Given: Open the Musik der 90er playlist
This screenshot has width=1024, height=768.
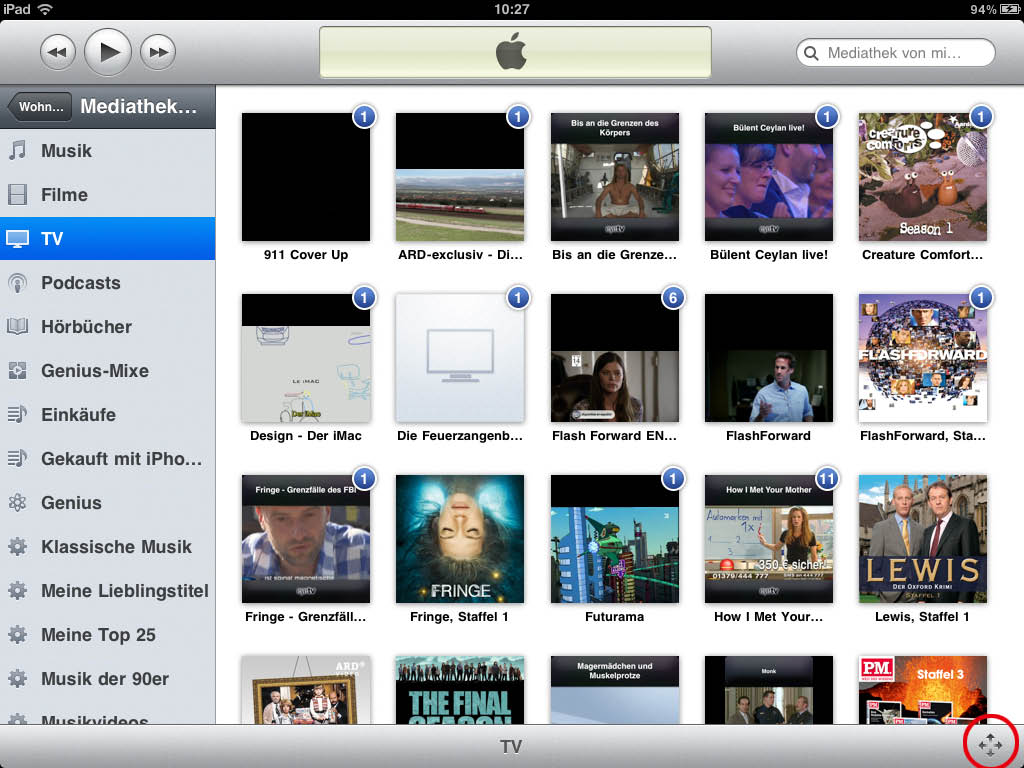Looking at the screenshot, I should coord(108,679).
